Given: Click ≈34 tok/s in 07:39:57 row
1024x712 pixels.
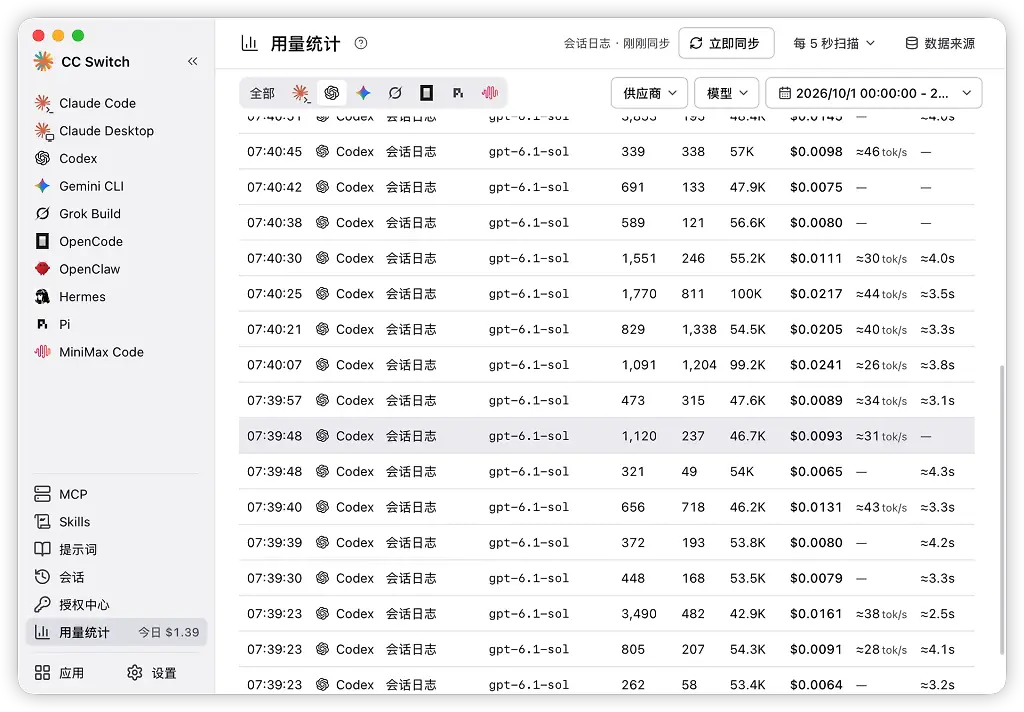Looking at the screenshot, I should click(881, 400).
